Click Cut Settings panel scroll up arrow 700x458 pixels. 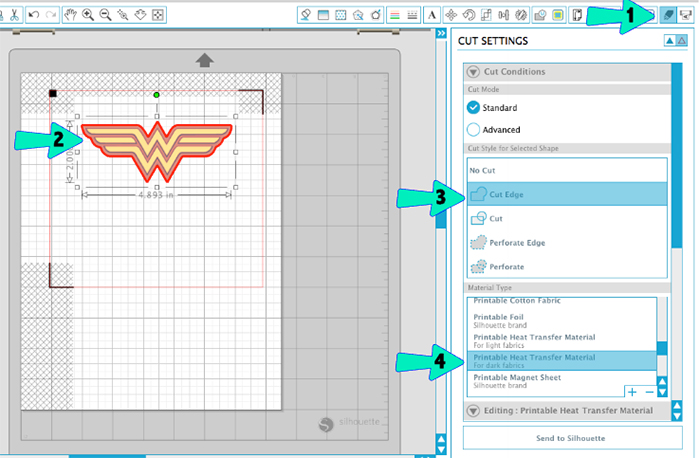[x=677, y=406]
